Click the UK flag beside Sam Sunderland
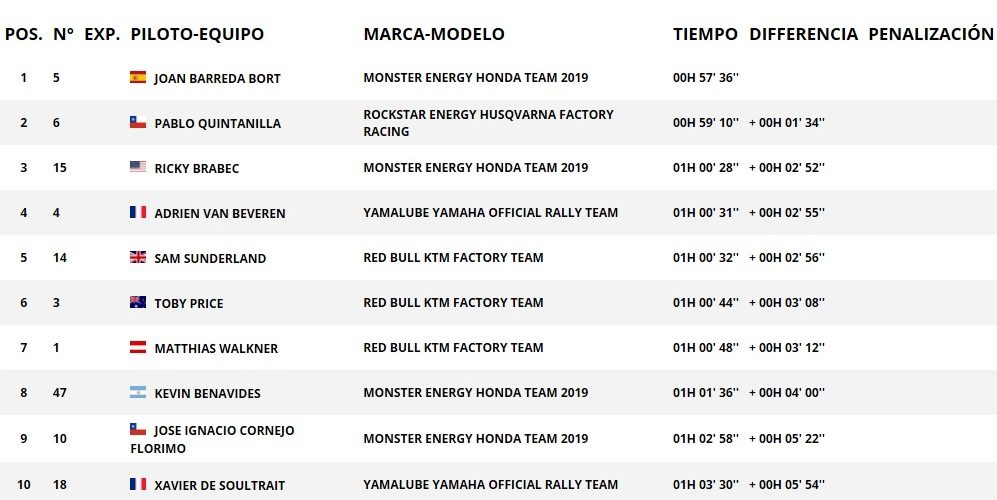 (138, 257)
